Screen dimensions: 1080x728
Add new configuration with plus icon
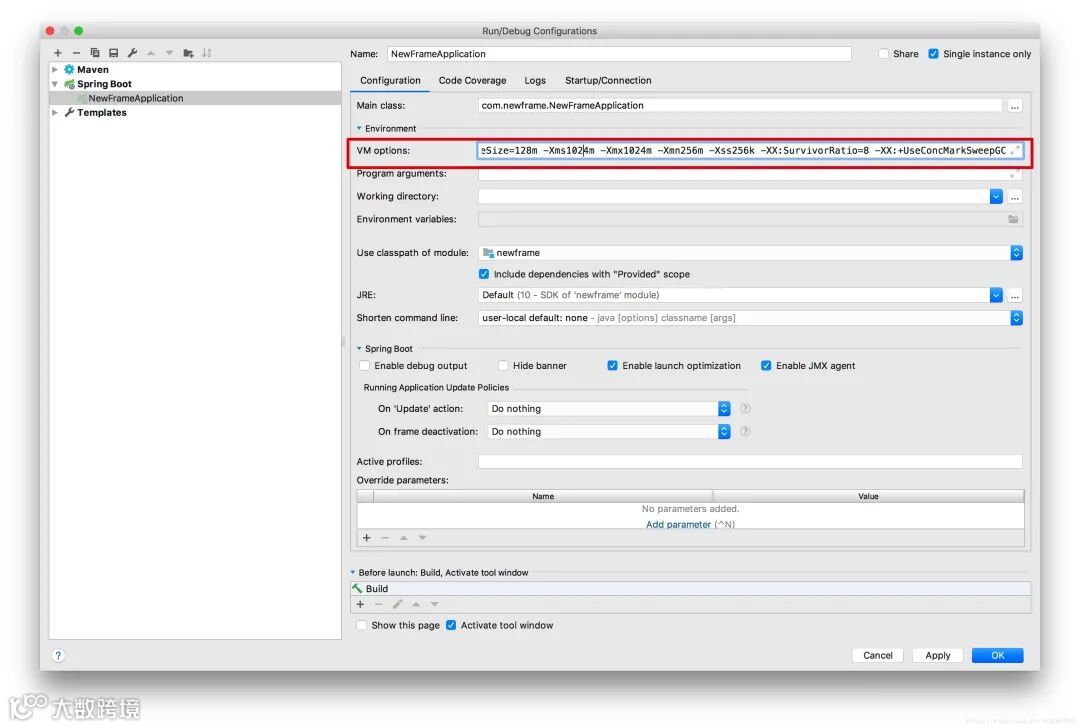[58, 53]
